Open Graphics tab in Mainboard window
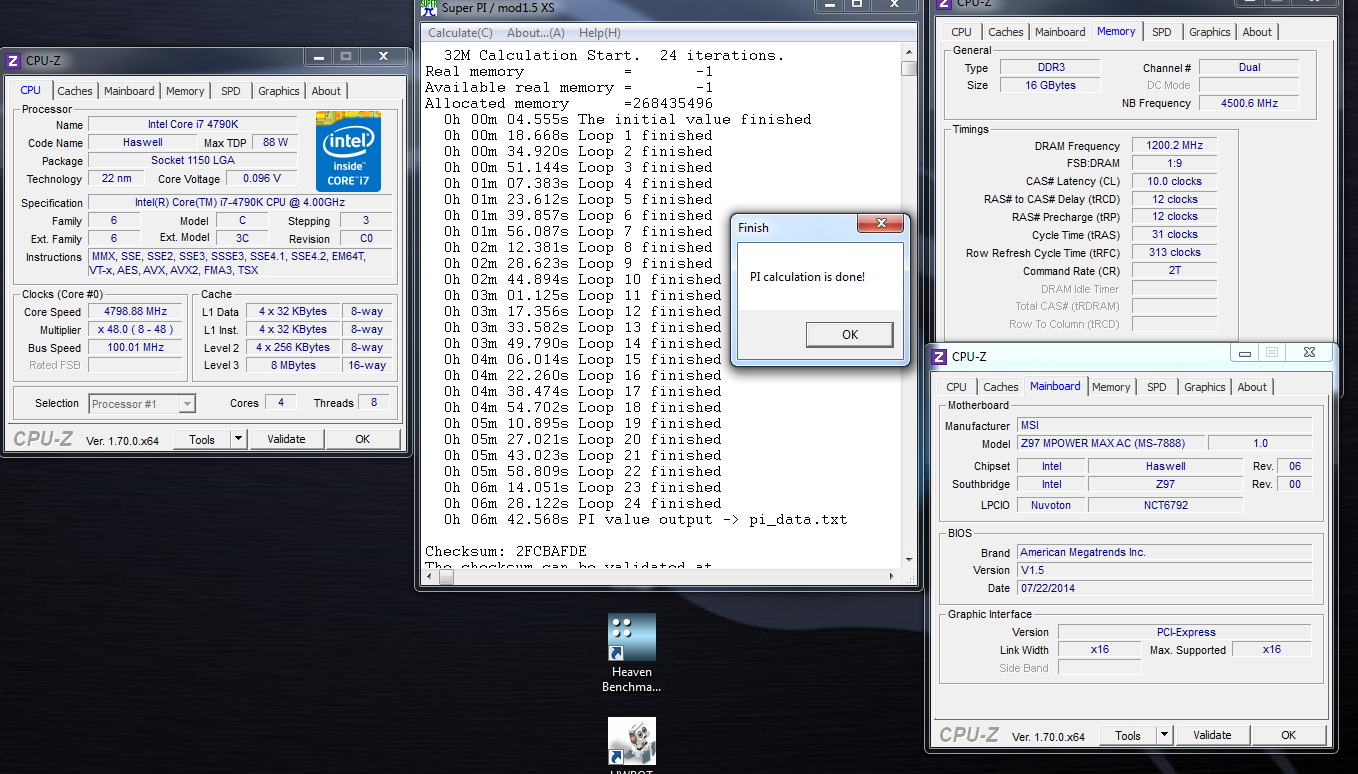Screen dimensions: 1358x774 click(x=1205, y=387)
